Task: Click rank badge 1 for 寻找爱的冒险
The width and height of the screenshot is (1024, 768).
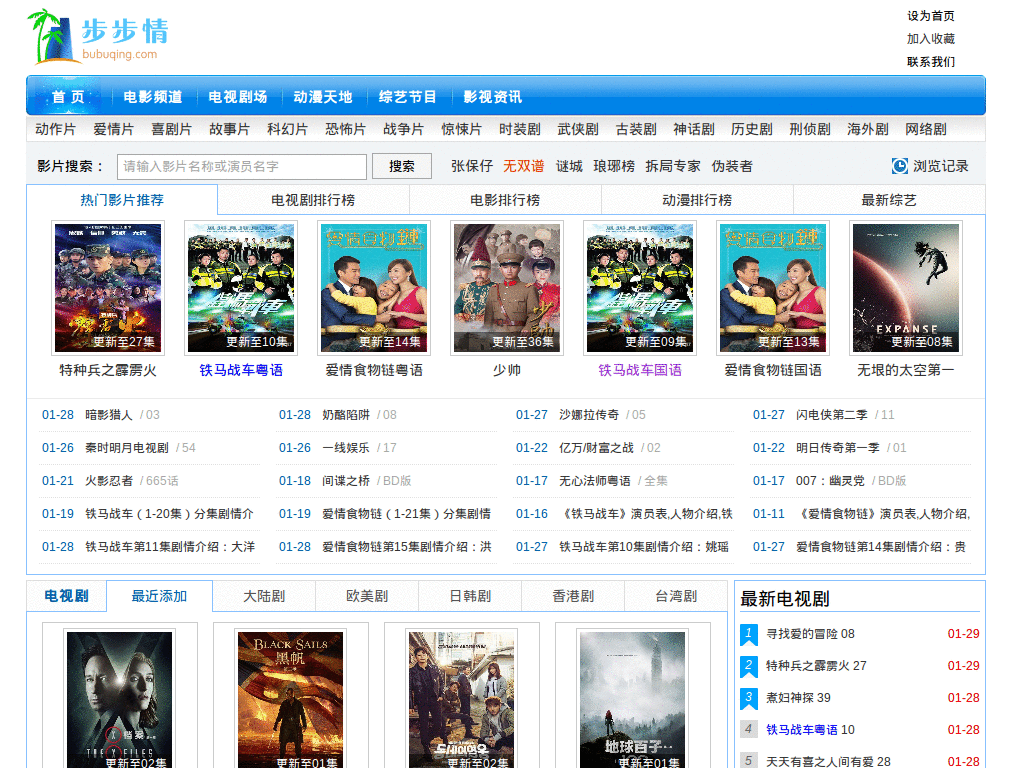Action: point(748,634)
